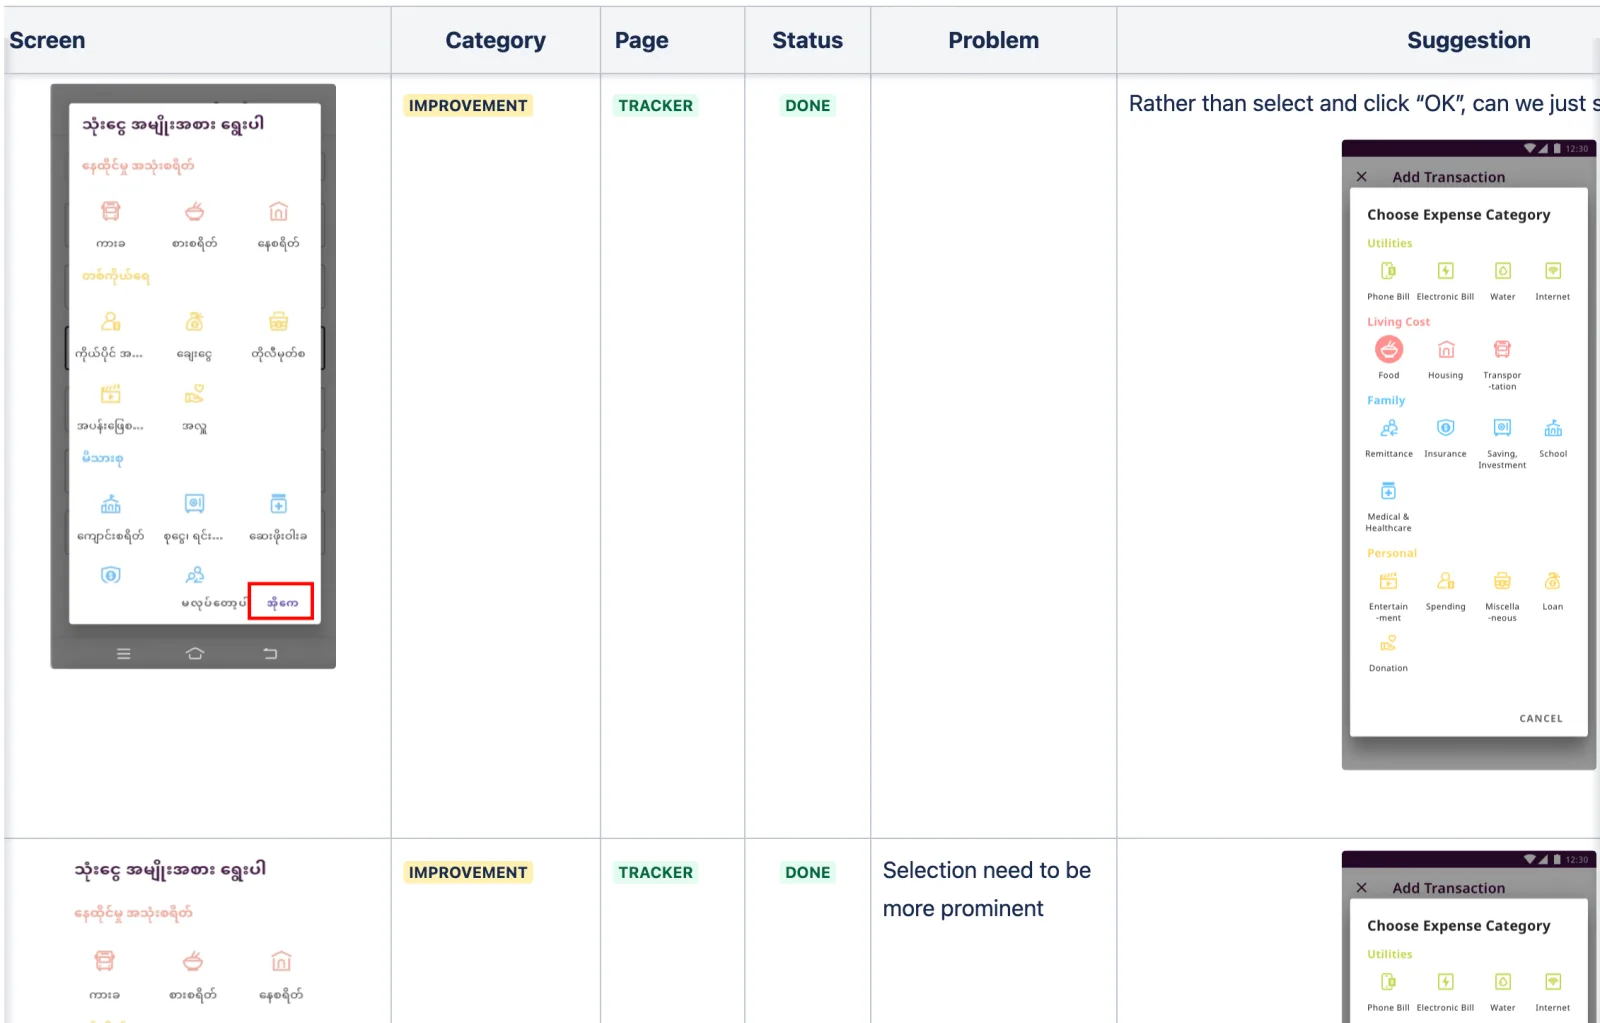Select the ကျောင်းစရိတ် school icon in Burmese screenshot
This screenshot has height=1023, width=1600.
click(111, 504)
